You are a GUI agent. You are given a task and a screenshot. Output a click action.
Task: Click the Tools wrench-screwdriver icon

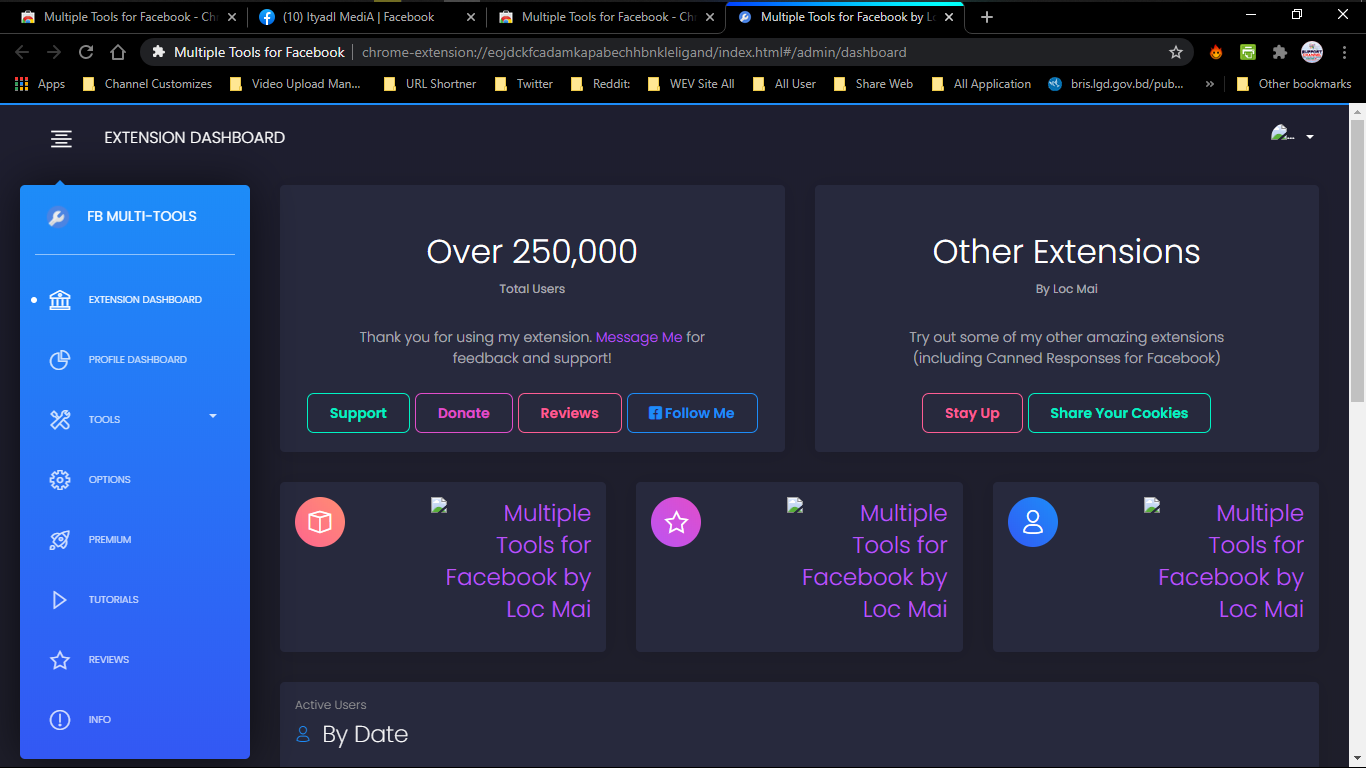coord(60,420)
